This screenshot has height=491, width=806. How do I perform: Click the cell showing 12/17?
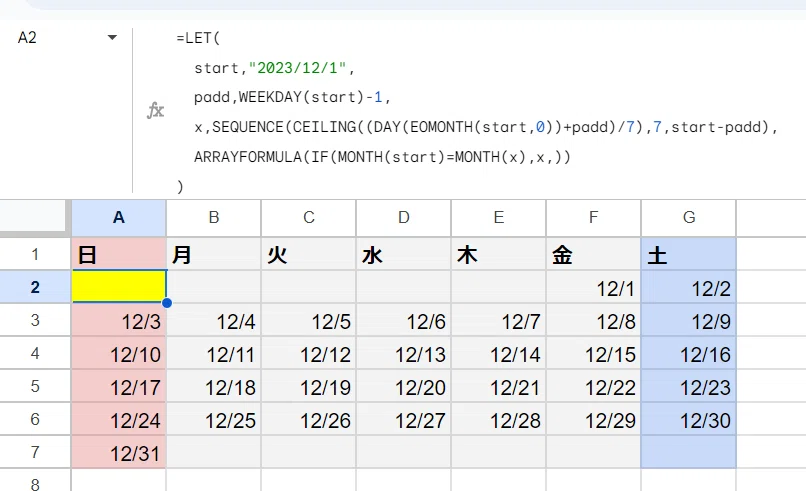(119, 386)
